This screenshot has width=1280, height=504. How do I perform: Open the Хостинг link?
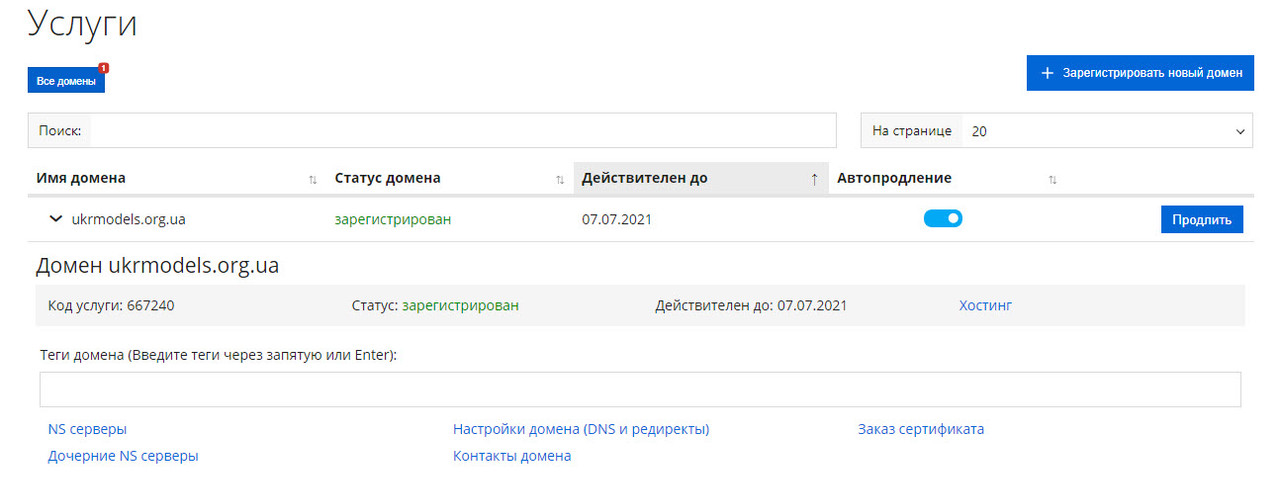tap(985, 305)
